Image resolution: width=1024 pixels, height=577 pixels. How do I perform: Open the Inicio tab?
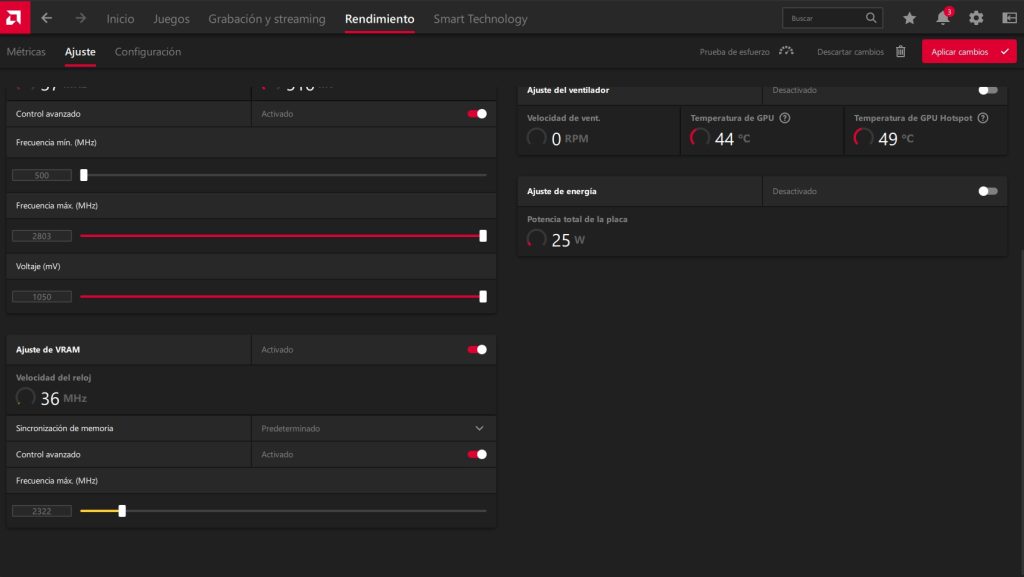click(120, 19)
